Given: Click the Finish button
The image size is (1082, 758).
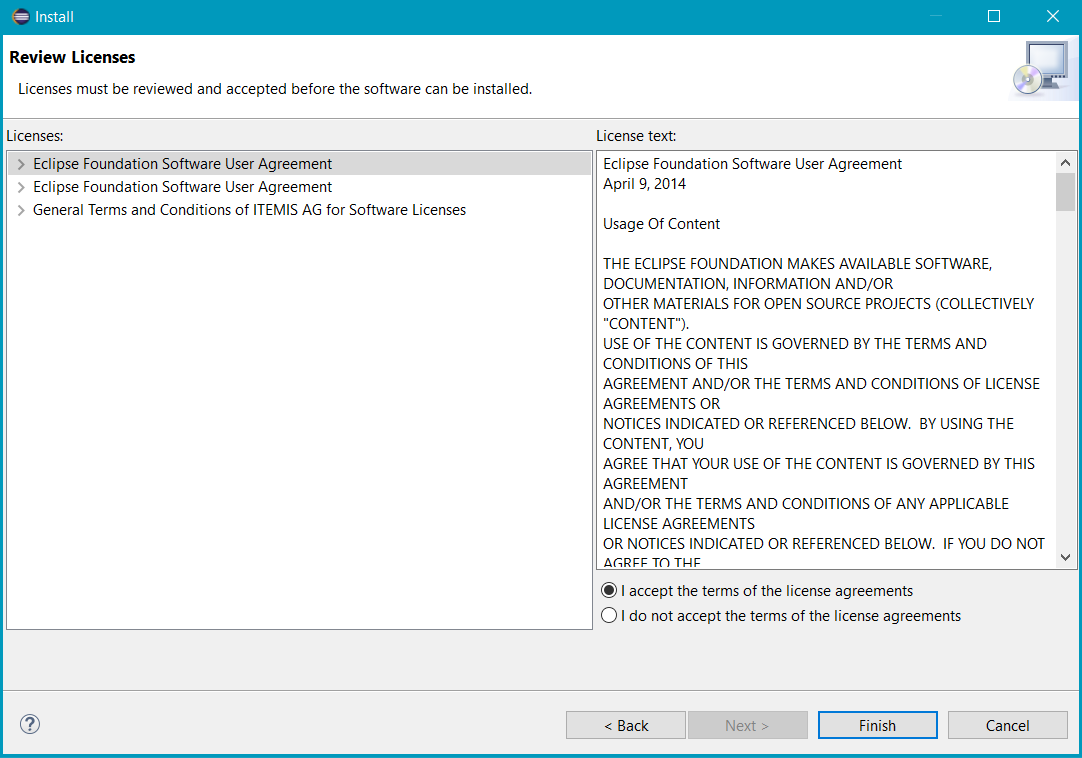Looking at the screenshot, I should click(x=877, y=726).
